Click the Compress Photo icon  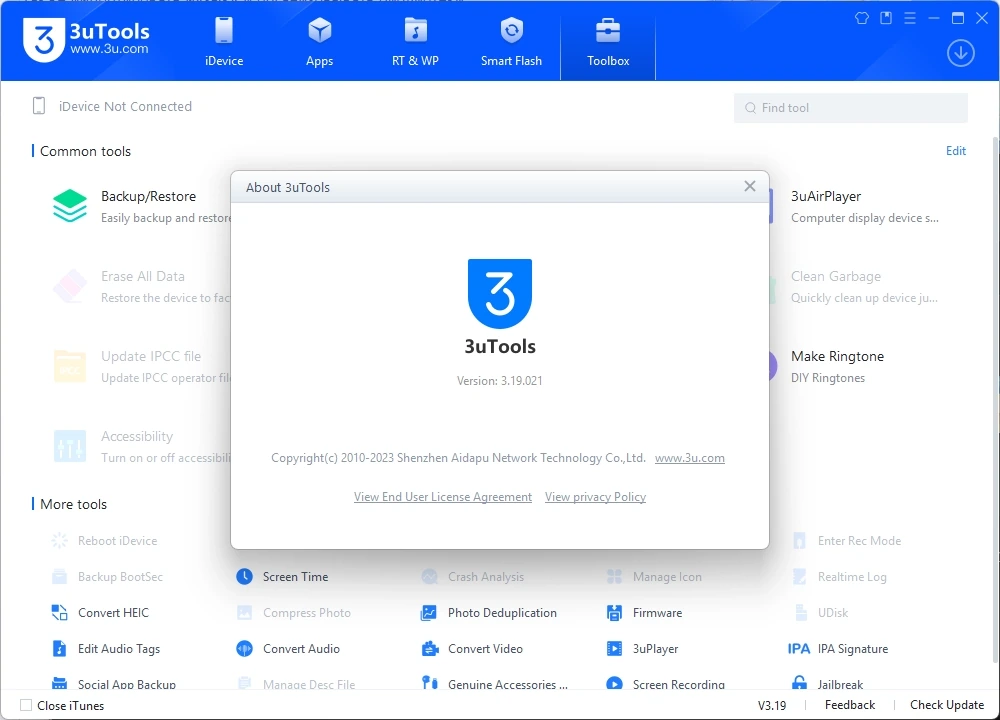coord(244,613)
